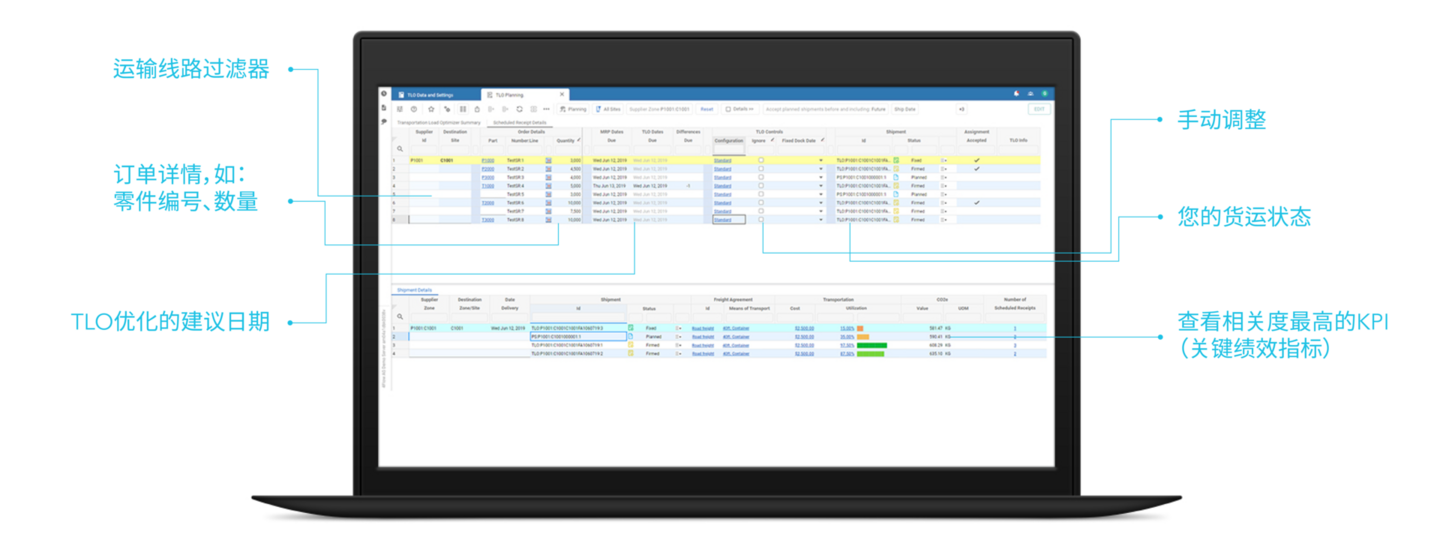Click the star favorites icon in toolbar
The height and width of the screenshot is (555, 1440).
tap(430, 109)
